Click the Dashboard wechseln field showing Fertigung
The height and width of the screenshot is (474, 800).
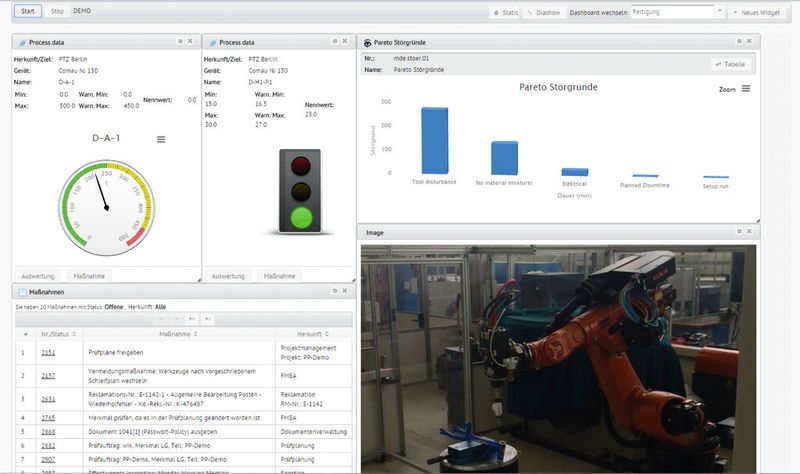tap(672, 12)
